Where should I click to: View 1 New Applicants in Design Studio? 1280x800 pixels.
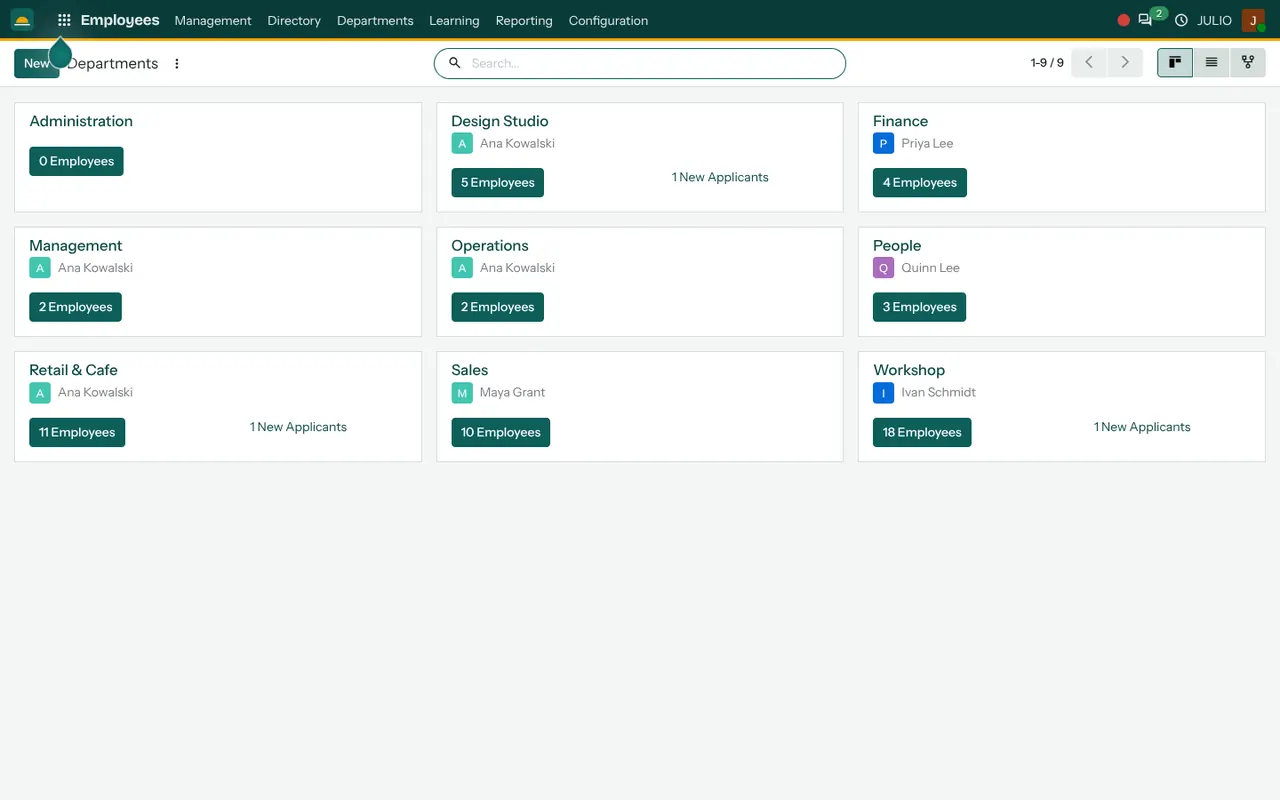[x=720, y=177]
